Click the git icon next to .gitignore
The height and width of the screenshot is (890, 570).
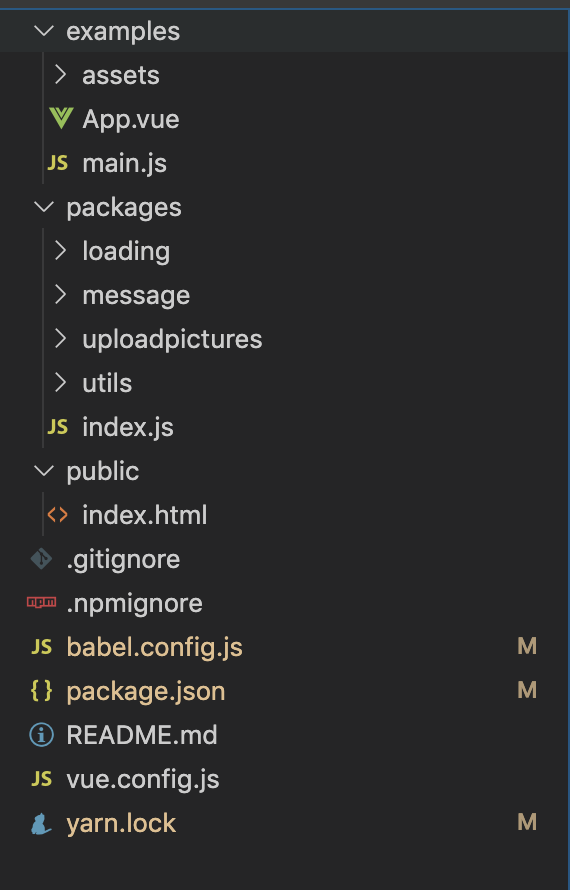pos(41,559)
